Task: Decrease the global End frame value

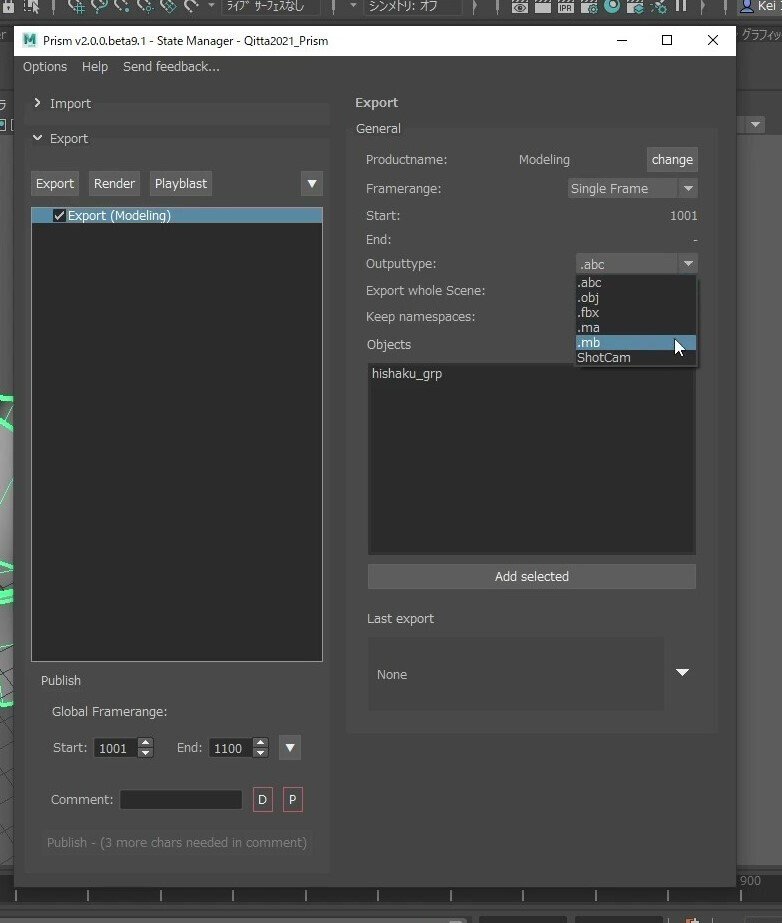Action: pos(260,753)
